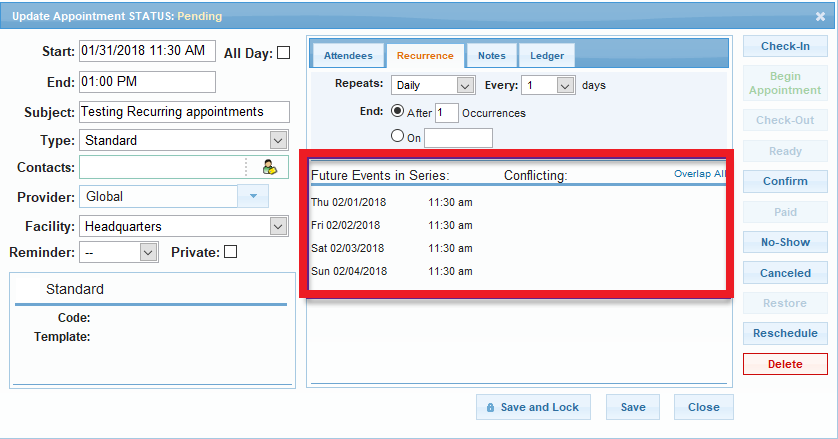Enable the Private checkbox
Viewport: 838px width, 439px height.
pyautogui.click(x=230, y=252)
